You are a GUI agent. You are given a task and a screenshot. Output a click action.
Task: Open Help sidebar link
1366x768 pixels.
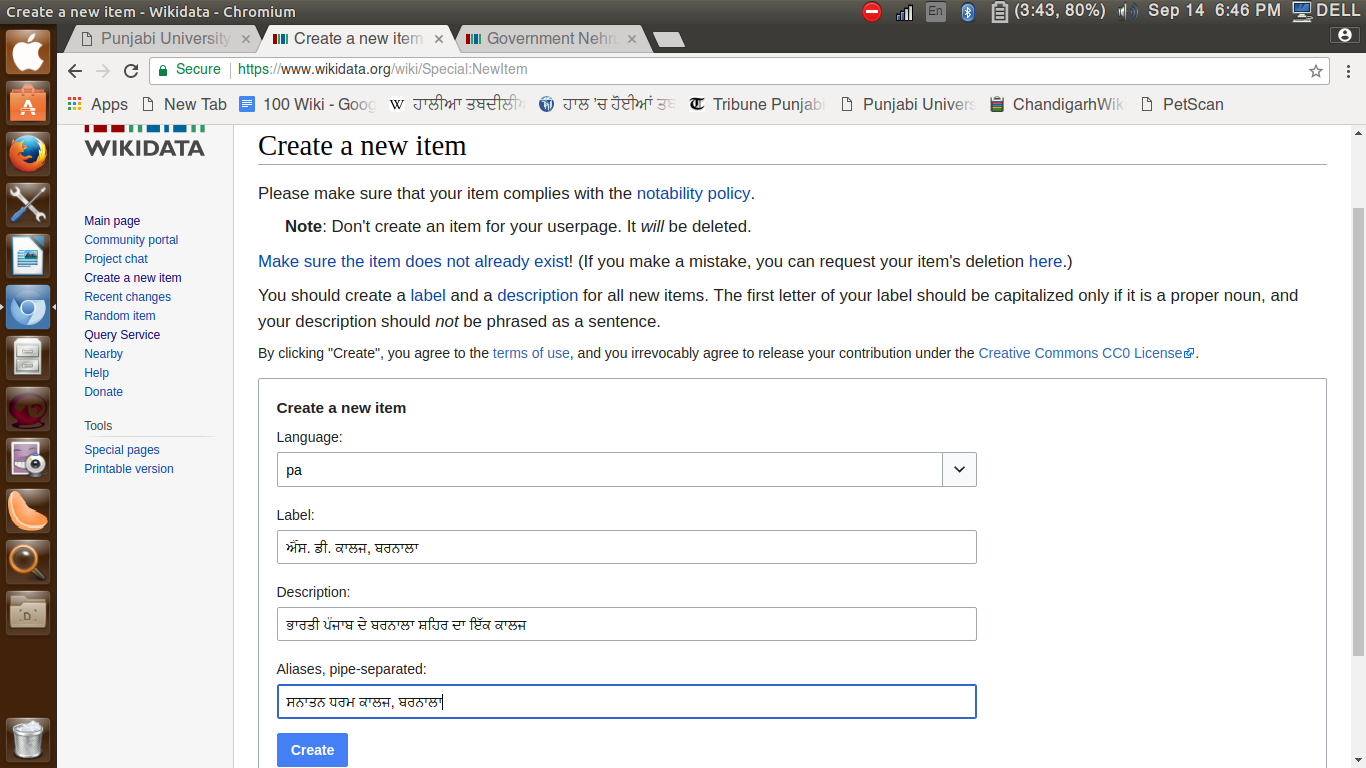click(96, 373)
